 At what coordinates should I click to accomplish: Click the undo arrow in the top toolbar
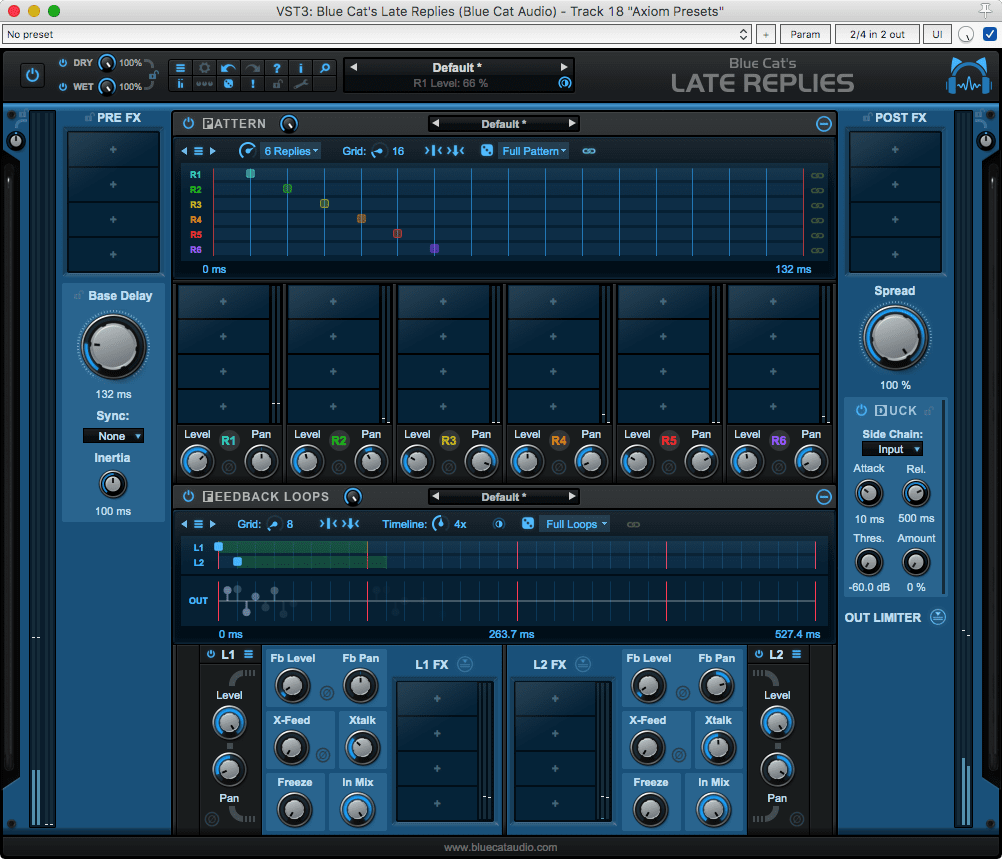(228, 68)
